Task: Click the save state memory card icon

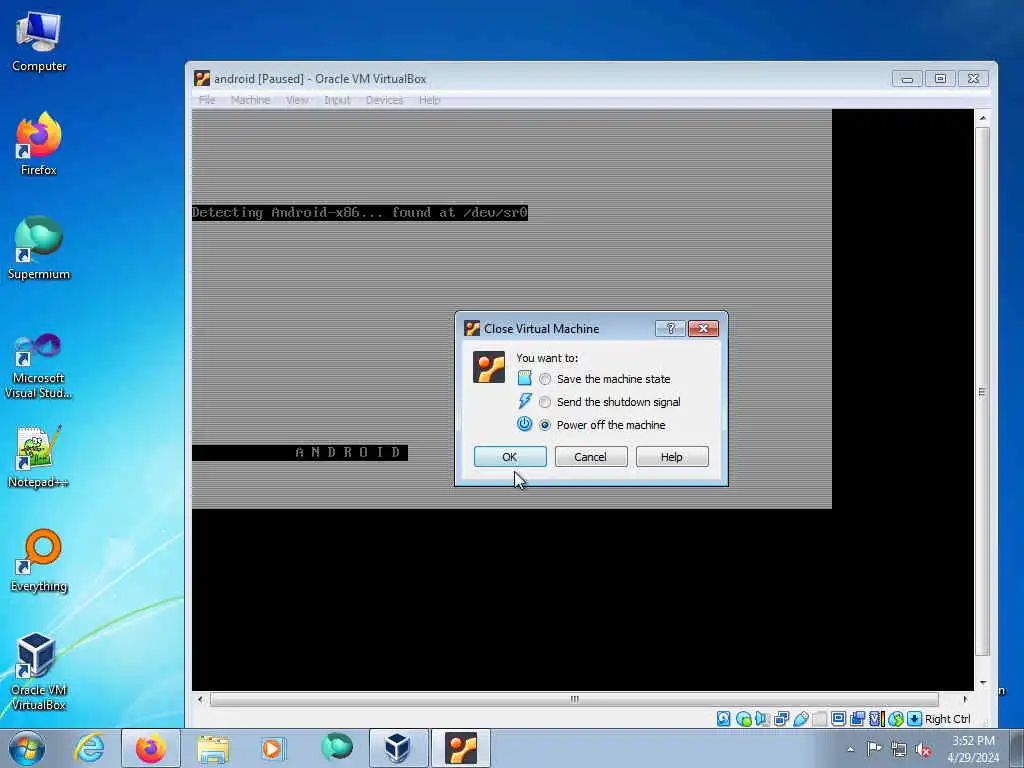Action: [524, 378]
